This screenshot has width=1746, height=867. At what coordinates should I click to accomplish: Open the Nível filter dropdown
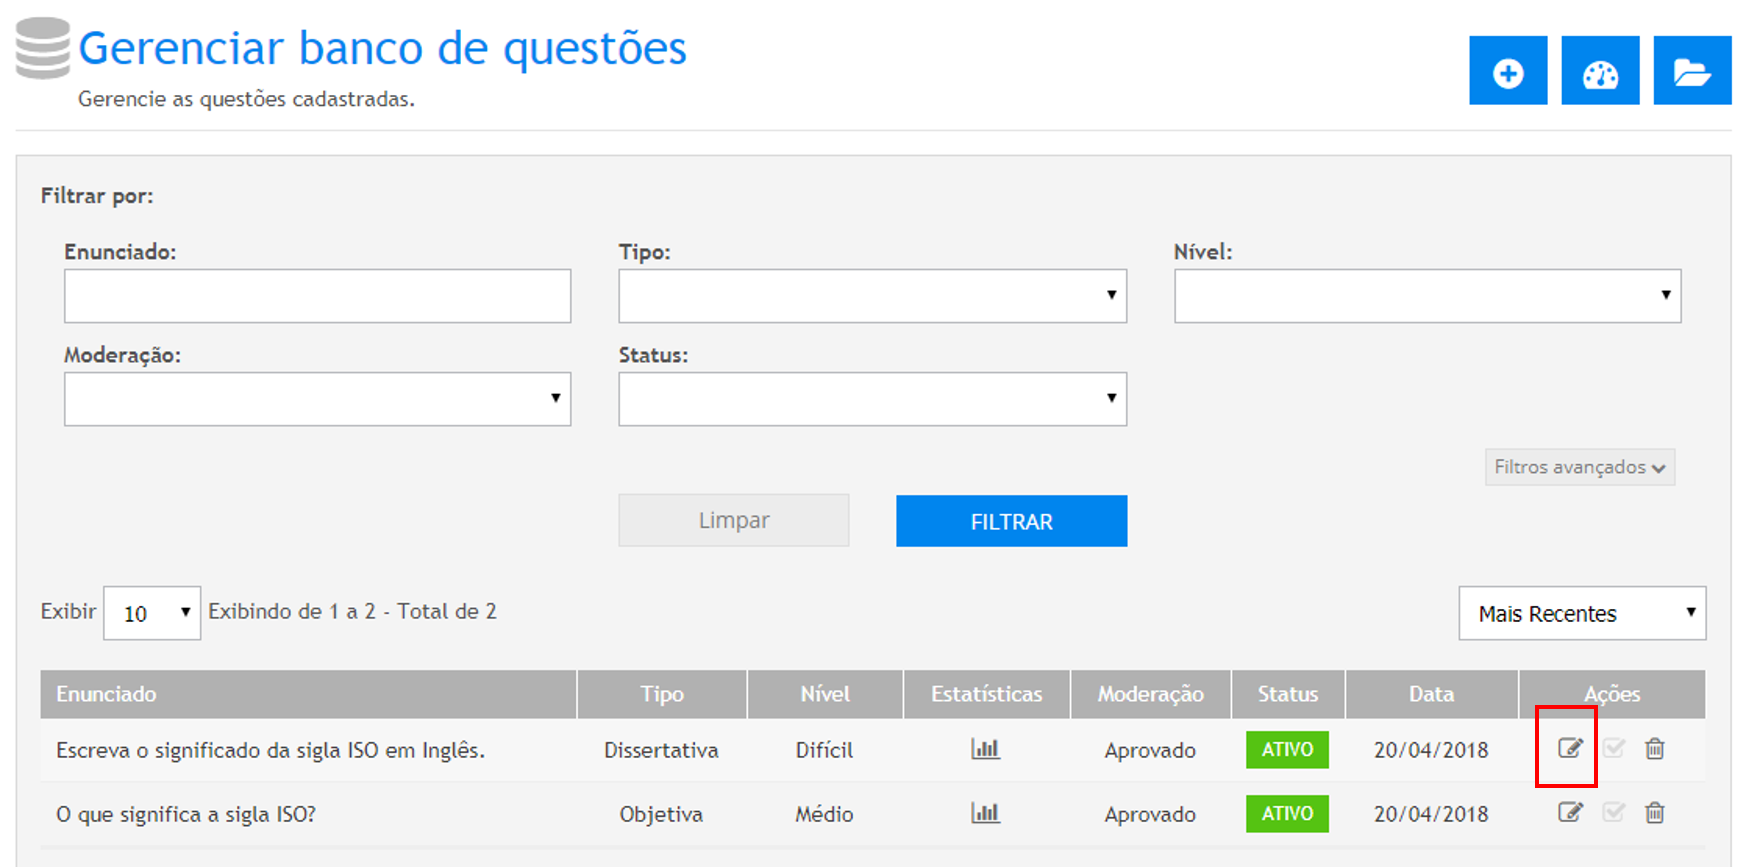coord(1427,296)
